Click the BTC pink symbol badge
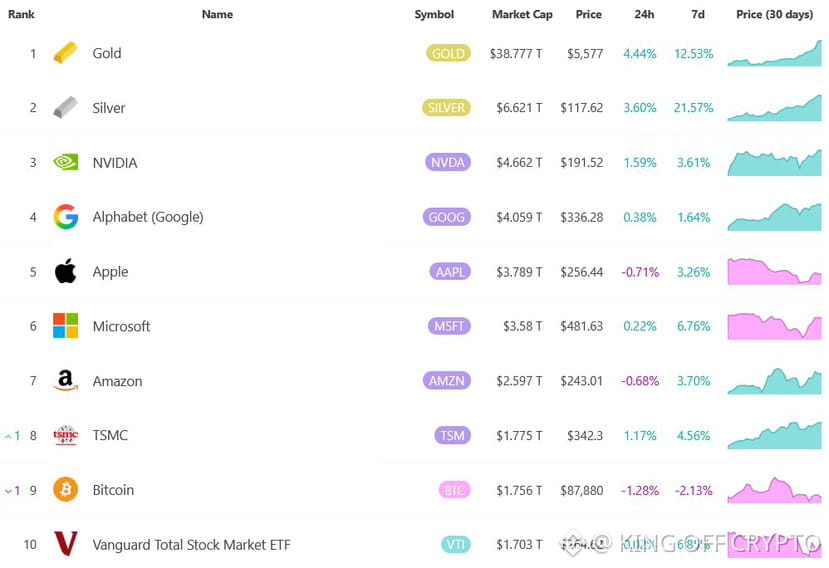The image size is (829, 568). pyautogui.click(x=453, y=490)
